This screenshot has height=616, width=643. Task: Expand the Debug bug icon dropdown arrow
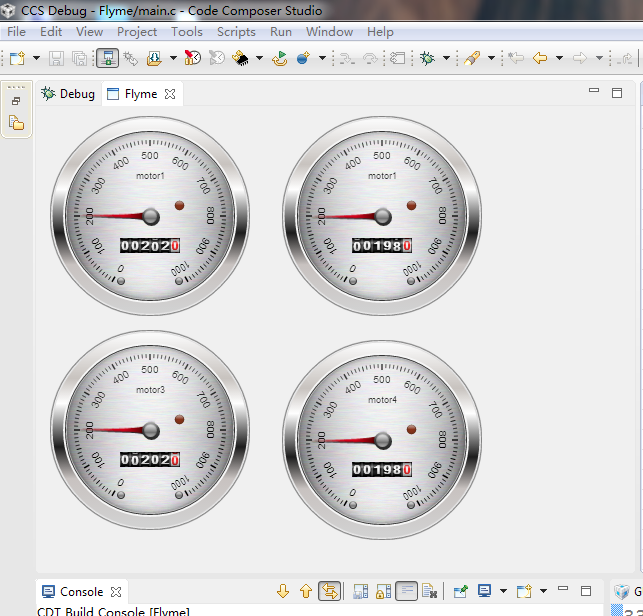445,59
